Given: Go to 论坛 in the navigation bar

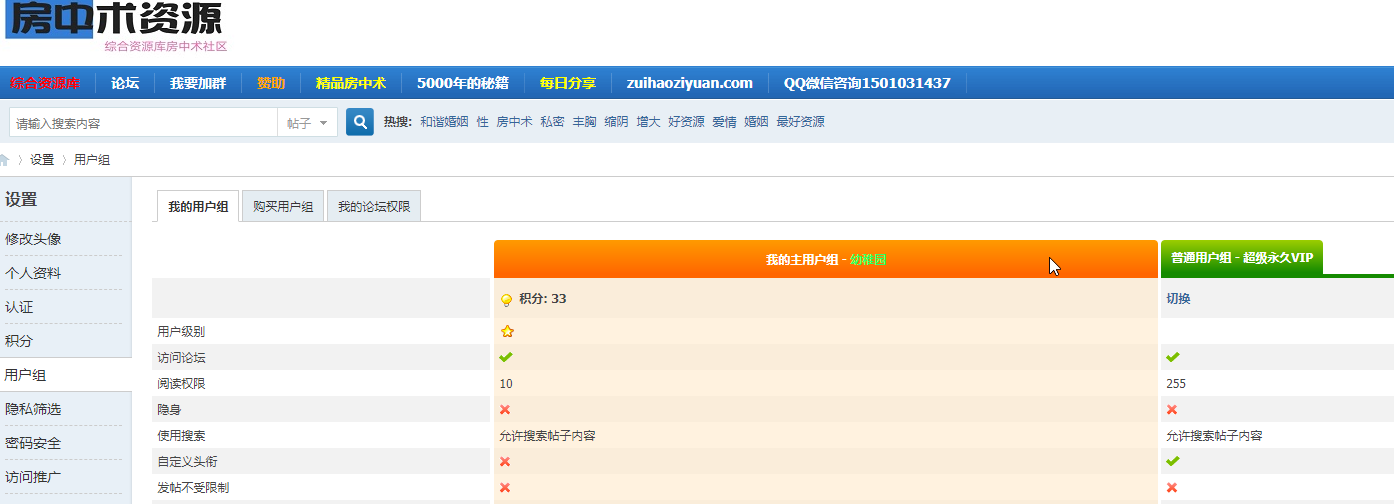Looking at the screenshot, I should click(x=125, y=83).
